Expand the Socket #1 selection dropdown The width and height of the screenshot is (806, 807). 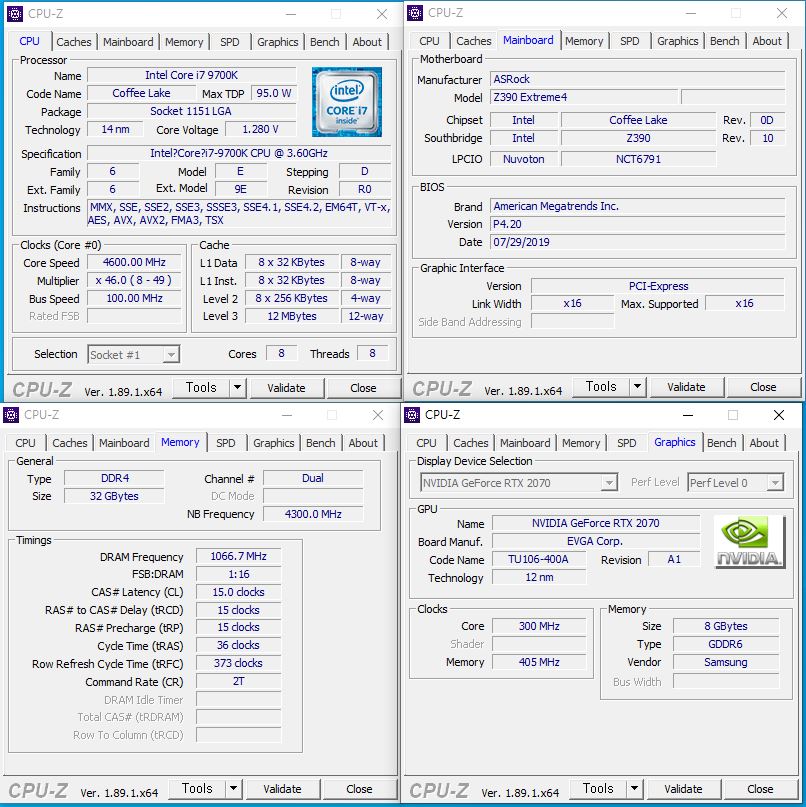[x=171, y=354]
